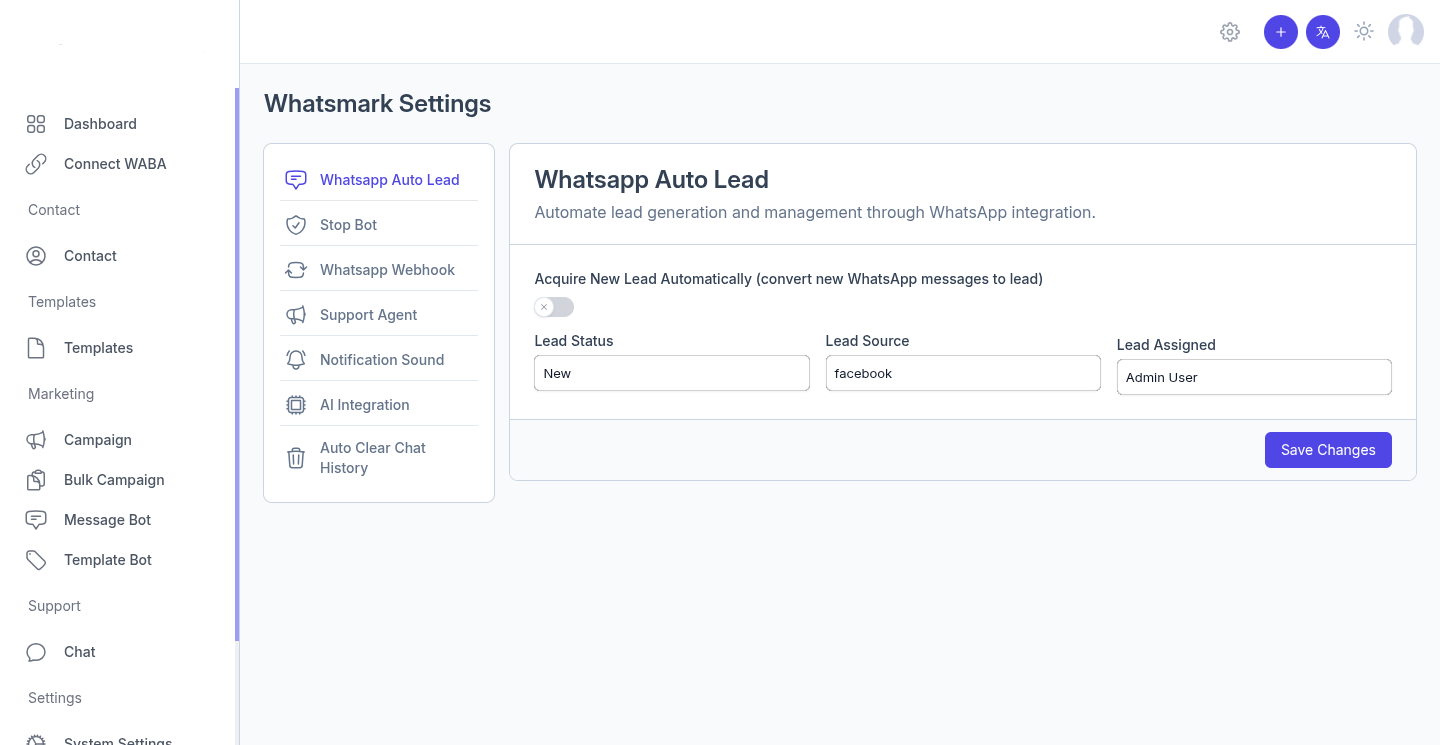This screenshot has width=1440, height=745.
Task: Open the AI Integration settings tab
Action: click(379, 405)
